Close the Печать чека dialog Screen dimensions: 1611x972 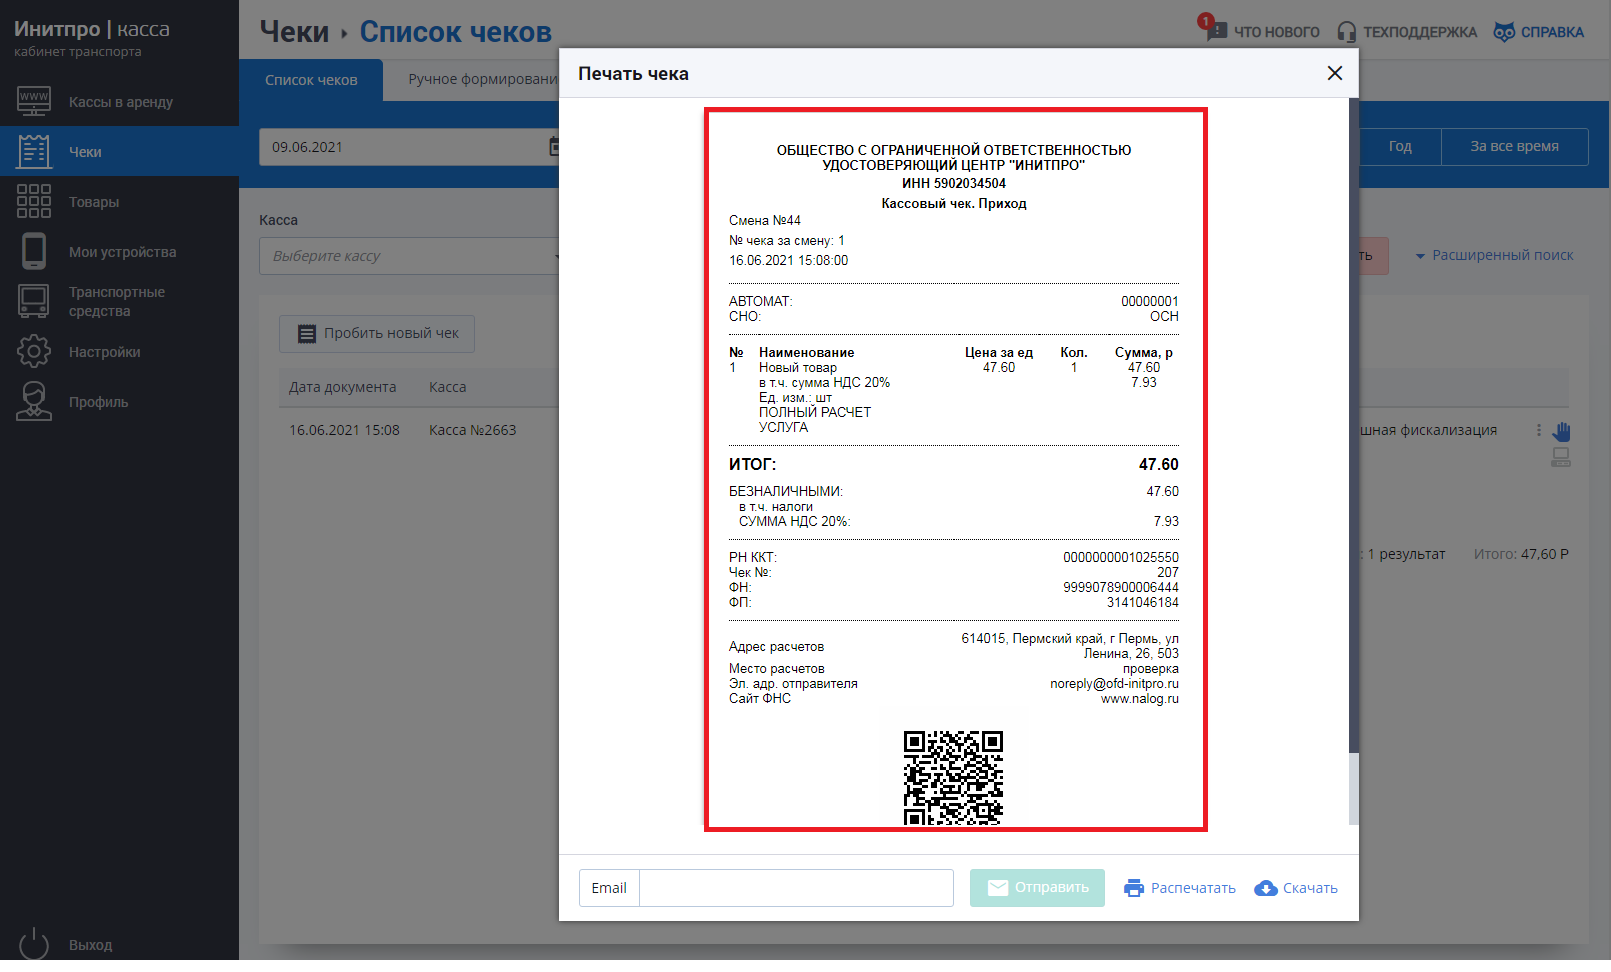click(1334, 73)
